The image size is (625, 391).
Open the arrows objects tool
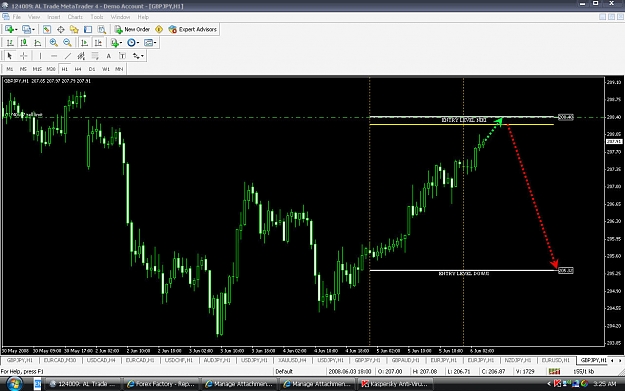click(x=136, y=56)
